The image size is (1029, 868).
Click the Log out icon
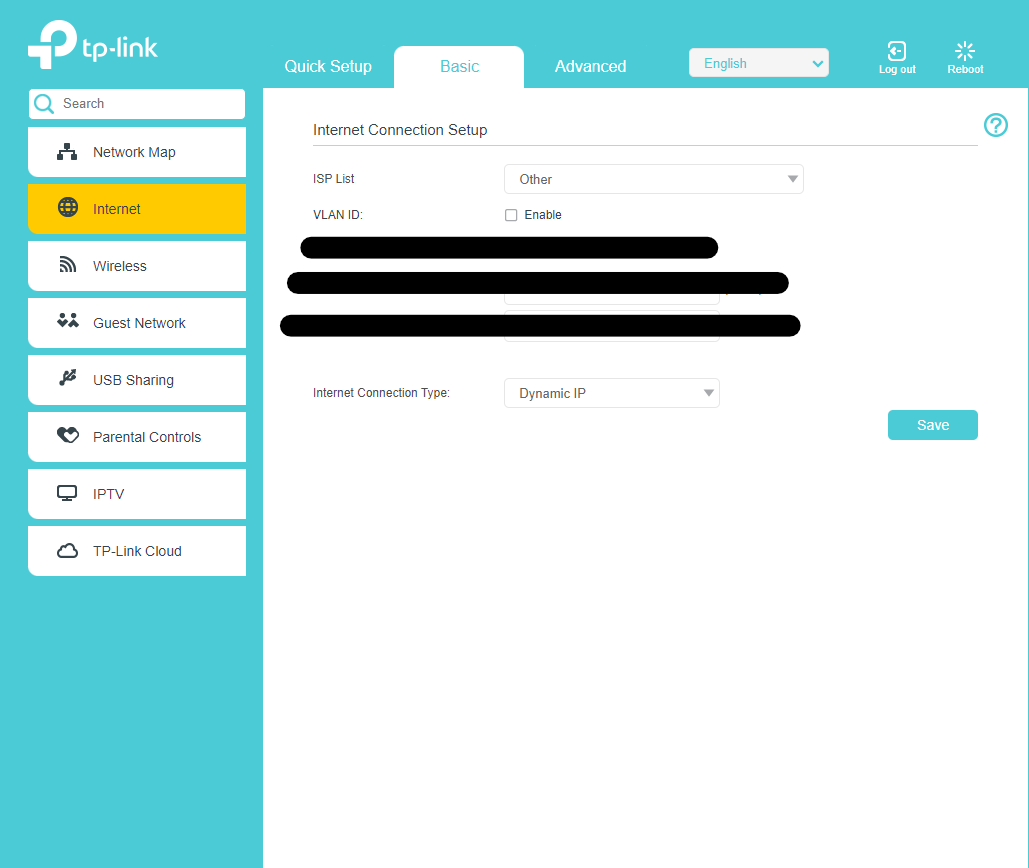coord(896,51)
